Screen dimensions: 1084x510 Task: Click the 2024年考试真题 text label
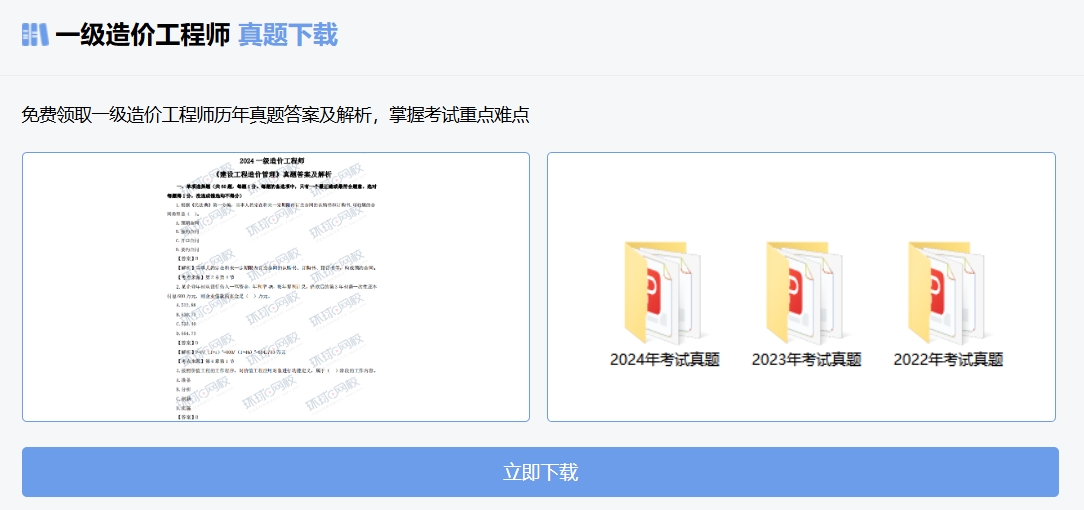tap(665, 360)
